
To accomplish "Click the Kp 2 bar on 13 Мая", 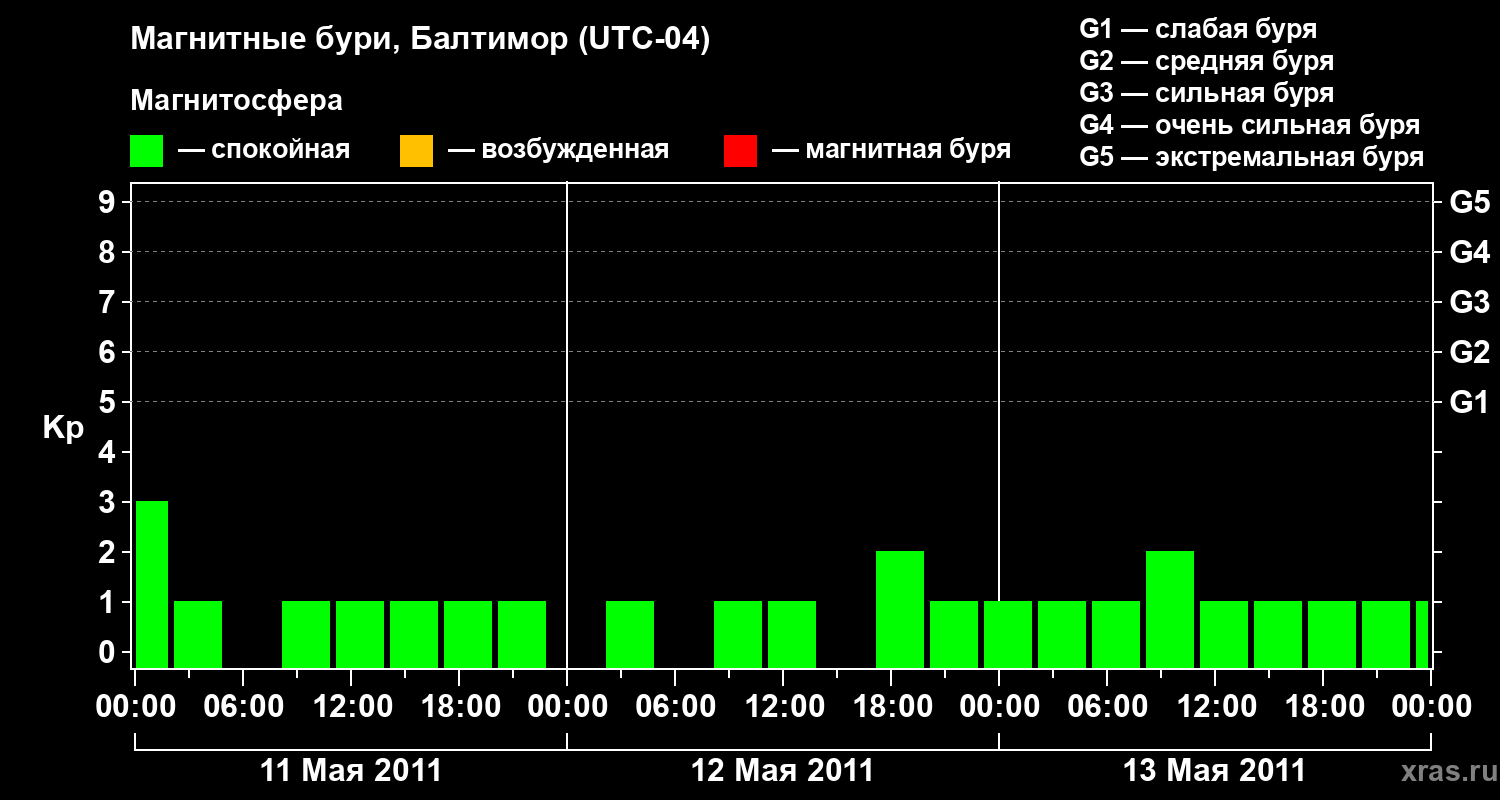I will point(1170,609).
